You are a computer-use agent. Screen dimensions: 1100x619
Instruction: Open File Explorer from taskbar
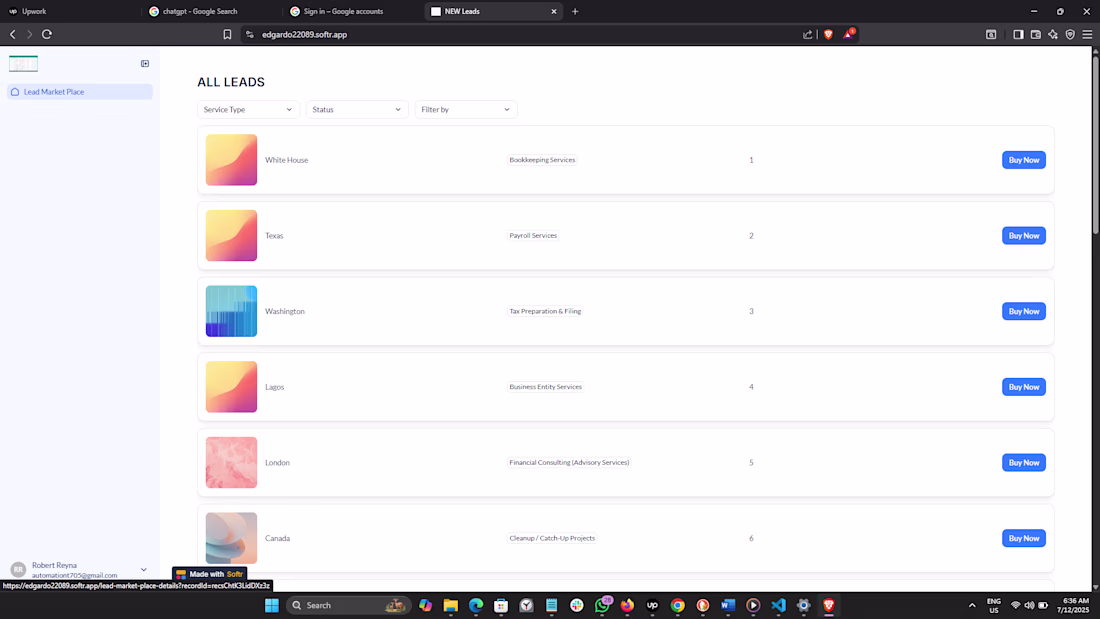point(450,605)
